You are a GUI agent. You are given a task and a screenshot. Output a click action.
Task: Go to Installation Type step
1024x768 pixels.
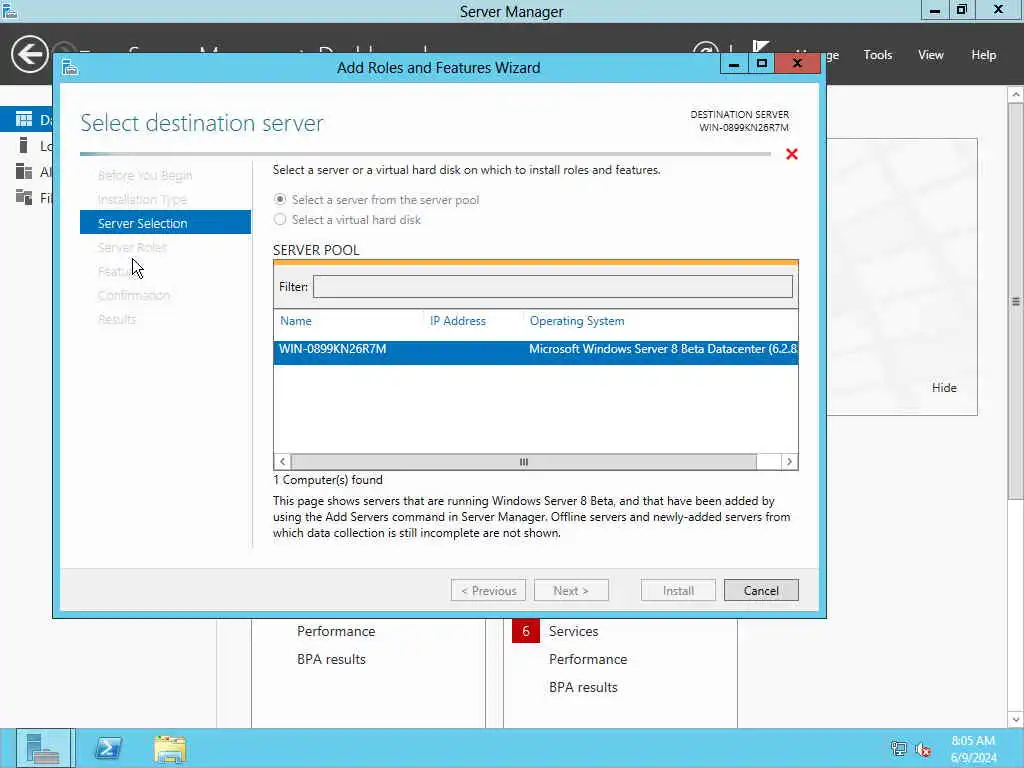tap(142, 199)
